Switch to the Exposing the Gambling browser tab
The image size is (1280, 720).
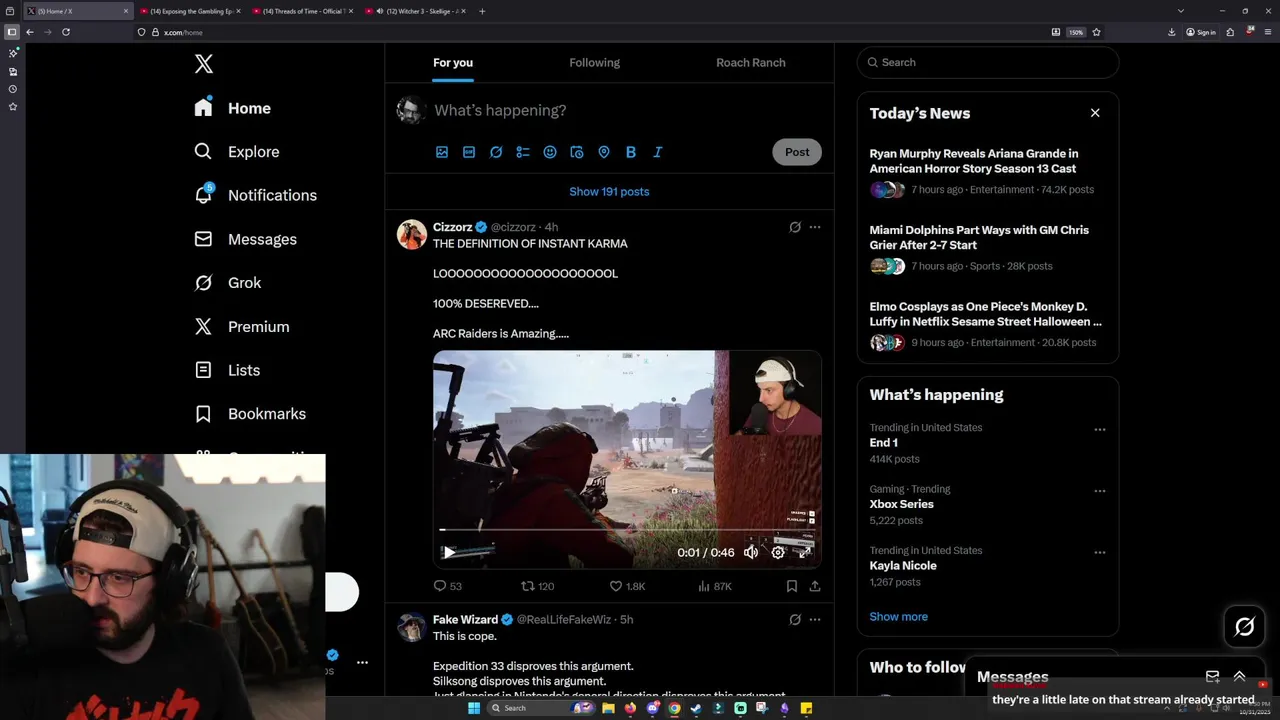190,11
